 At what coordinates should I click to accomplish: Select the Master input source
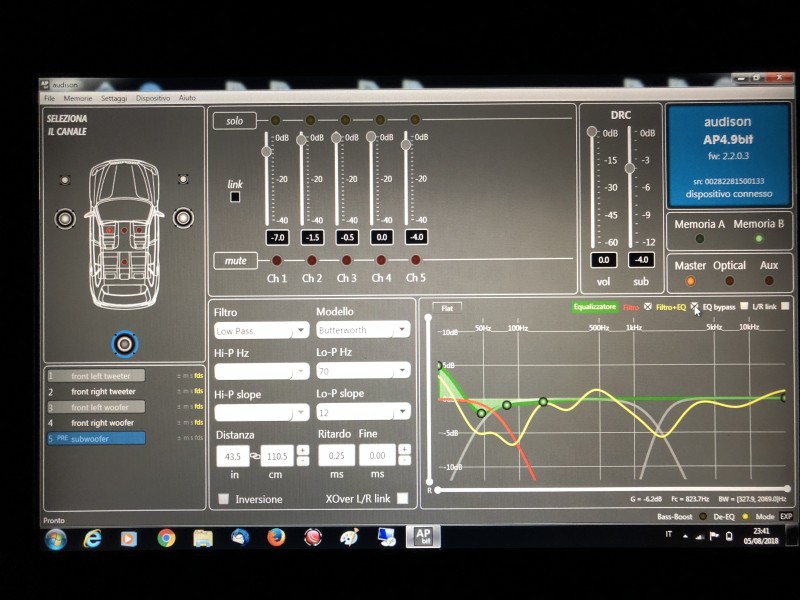690,281
